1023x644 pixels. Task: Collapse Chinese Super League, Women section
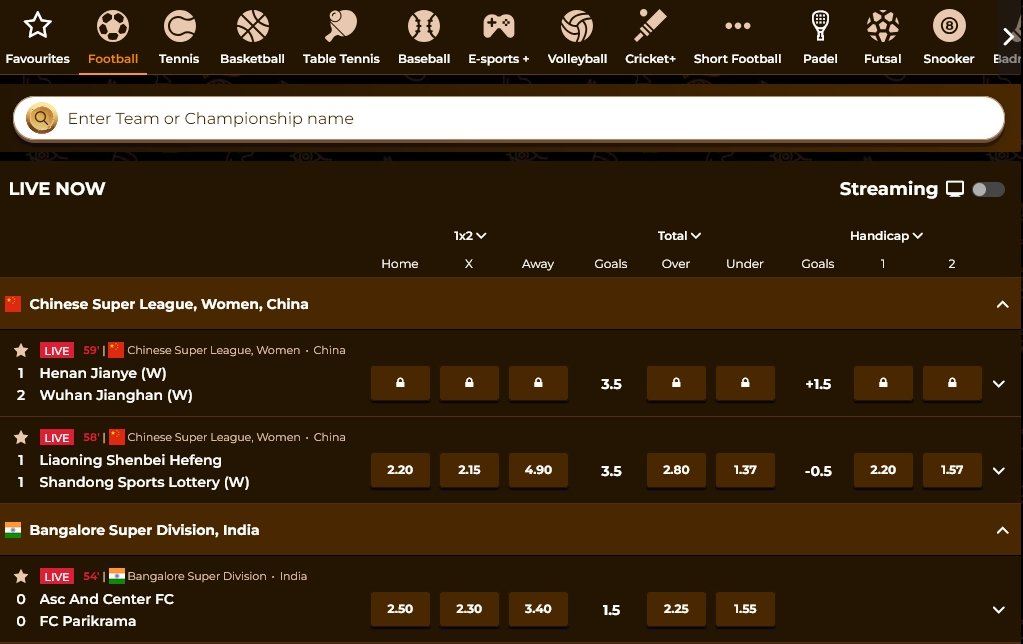(1002, 305)
